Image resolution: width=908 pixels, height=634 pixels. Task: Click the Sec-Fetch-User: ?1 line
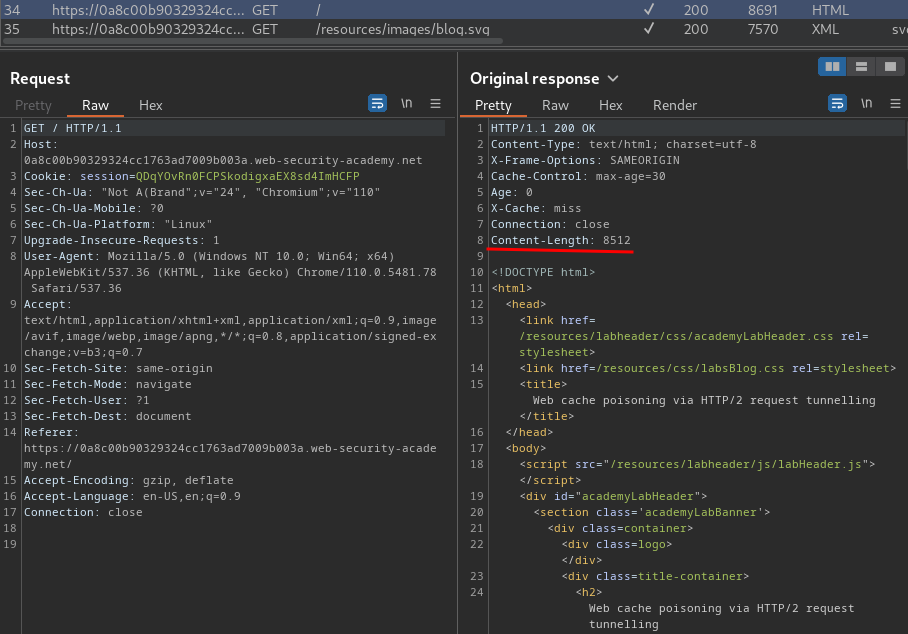86,400
